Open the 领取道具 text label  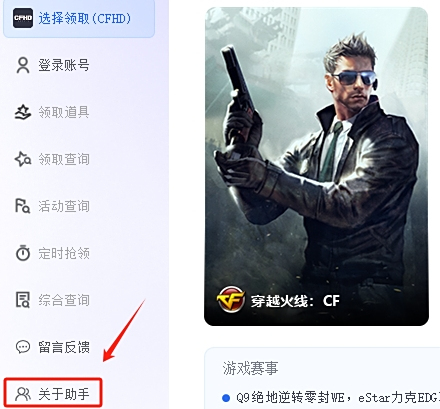[x=64, y=112]
